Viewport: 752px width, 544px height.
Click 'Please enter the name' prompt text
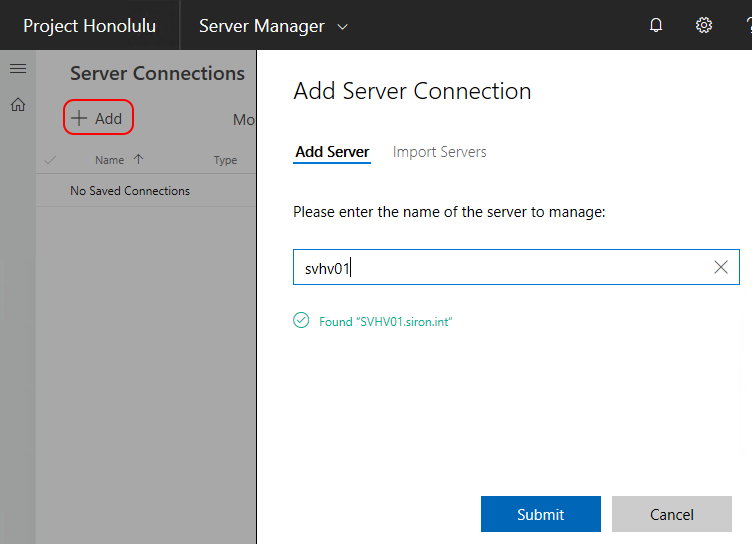(x=449, y=212)
